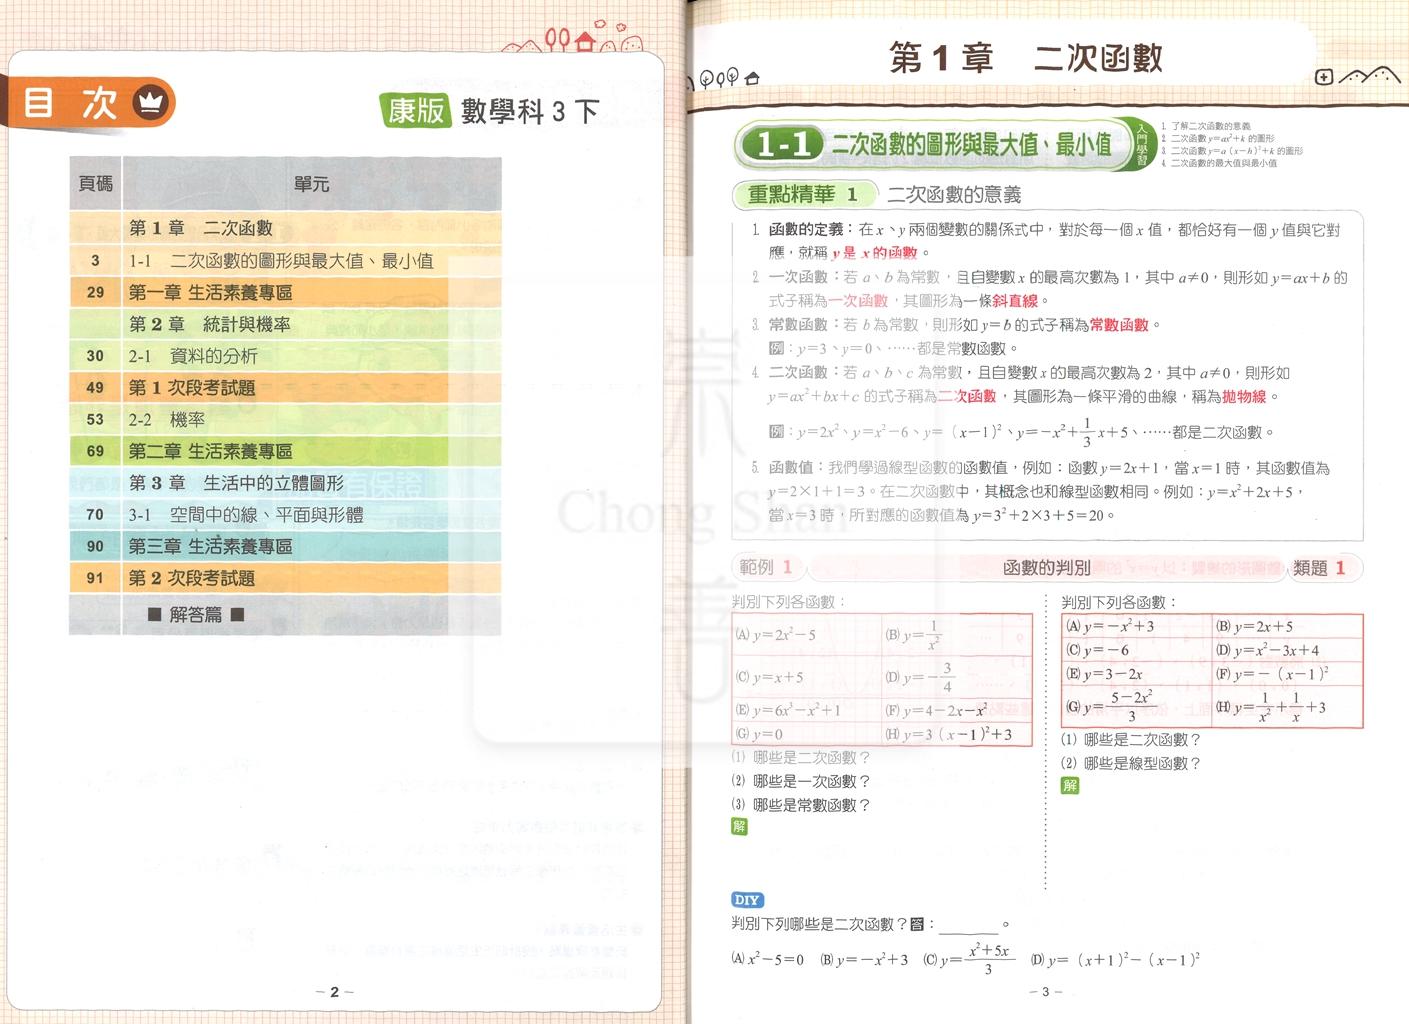Click the crown icon beside 目次

click(150, 102)
